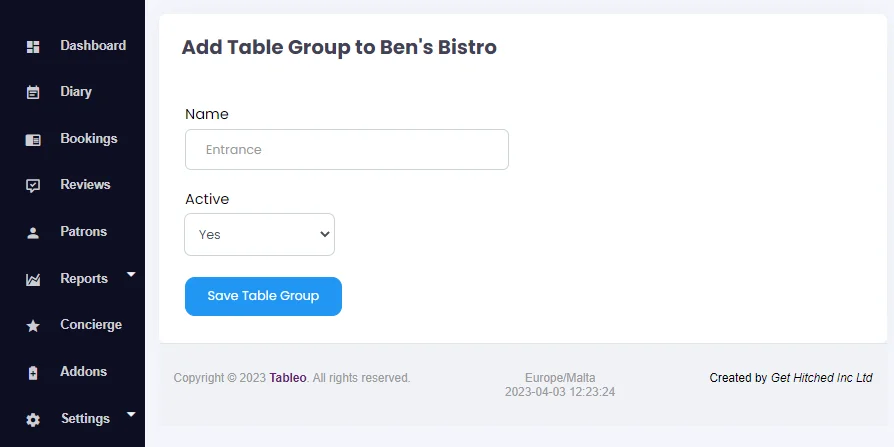Focus the Name input field
The width and height of the screenshot is (894, 447).
click(347, 149)
